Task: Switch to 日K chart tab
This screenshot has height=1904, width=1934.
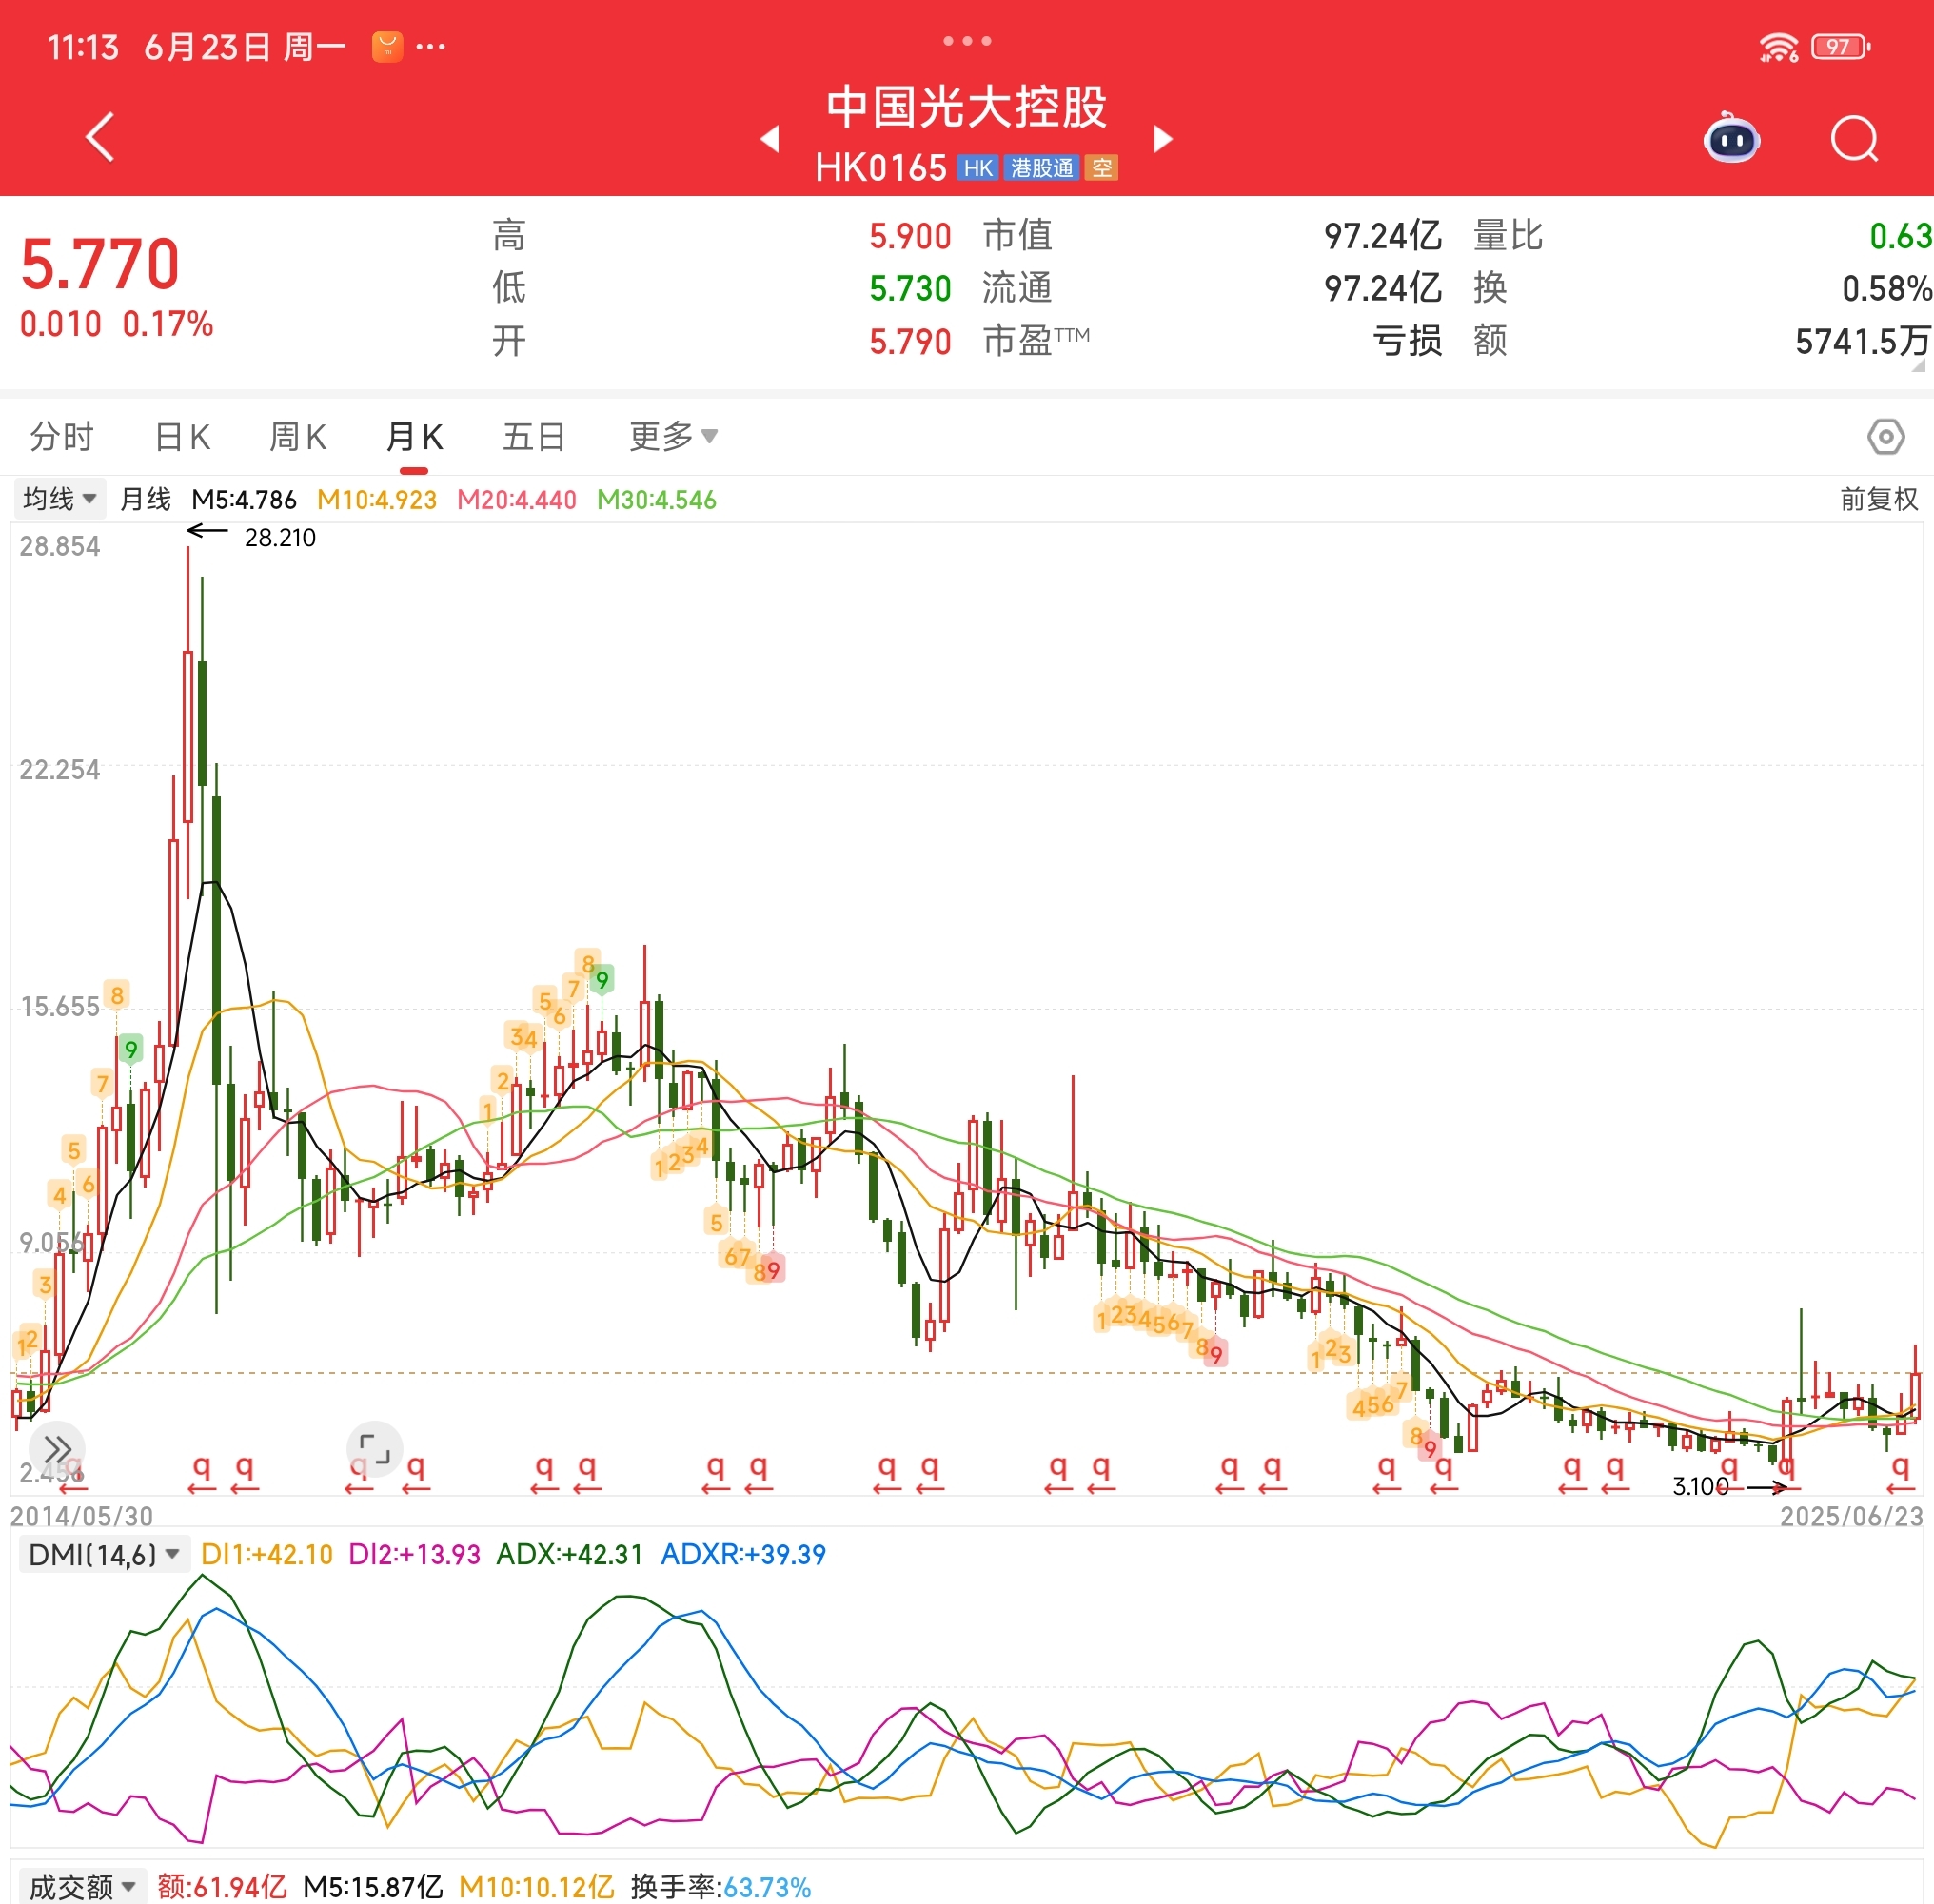Action: point(182,437)
